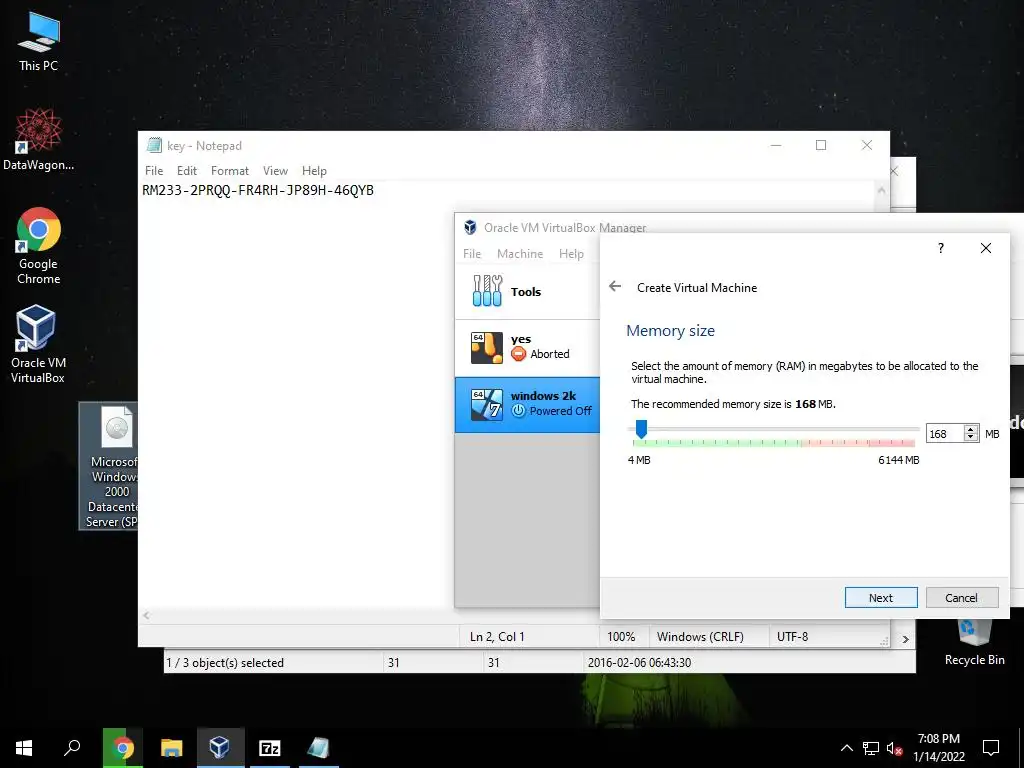Show hidden system tray icons
Image resolution: width=1024 pixels, height=768 pixels.
[846, 748]
